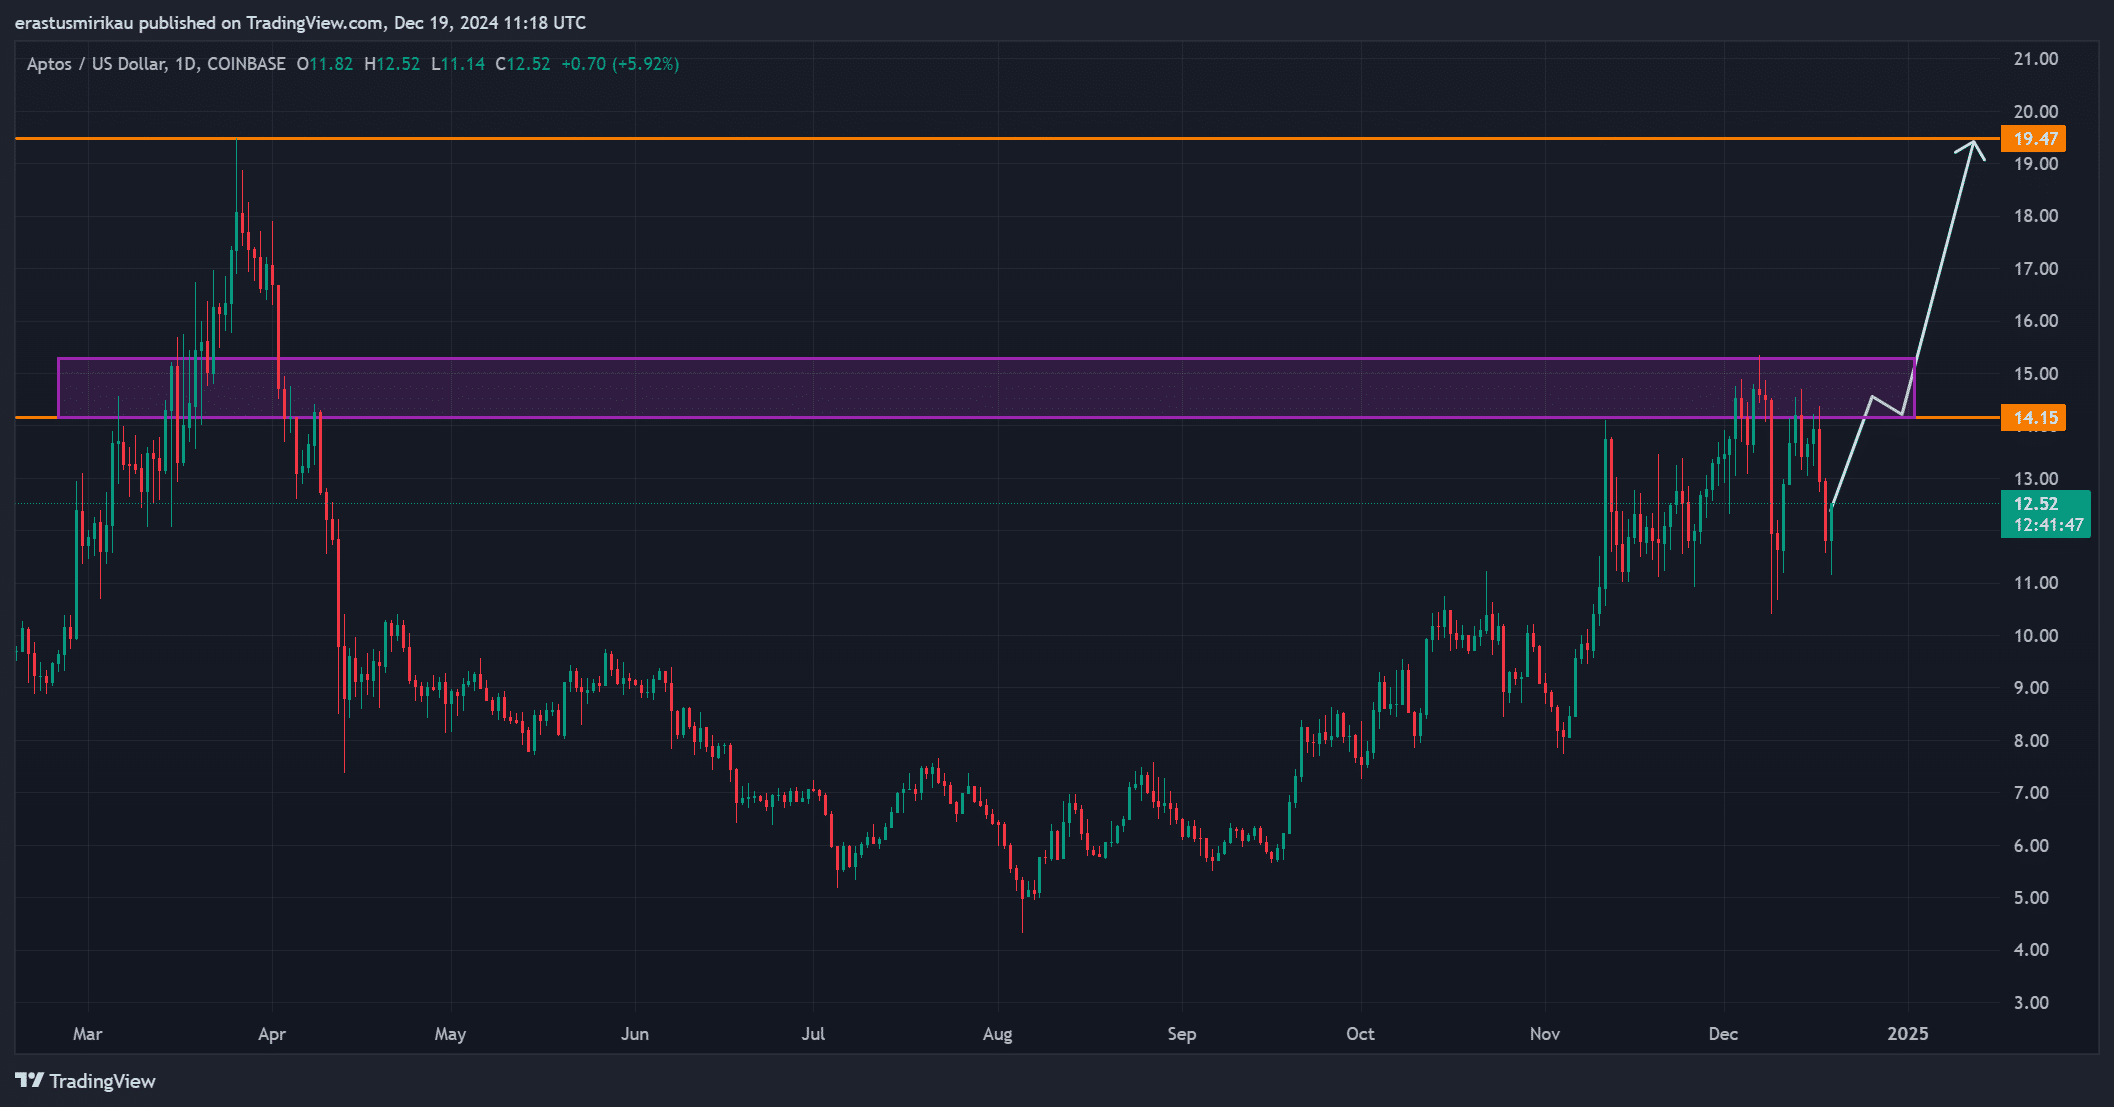Viewport: 2114px width, 1107px height.
Task: Click the 16.00 price scale label
Action: (x=2036, y=321)
